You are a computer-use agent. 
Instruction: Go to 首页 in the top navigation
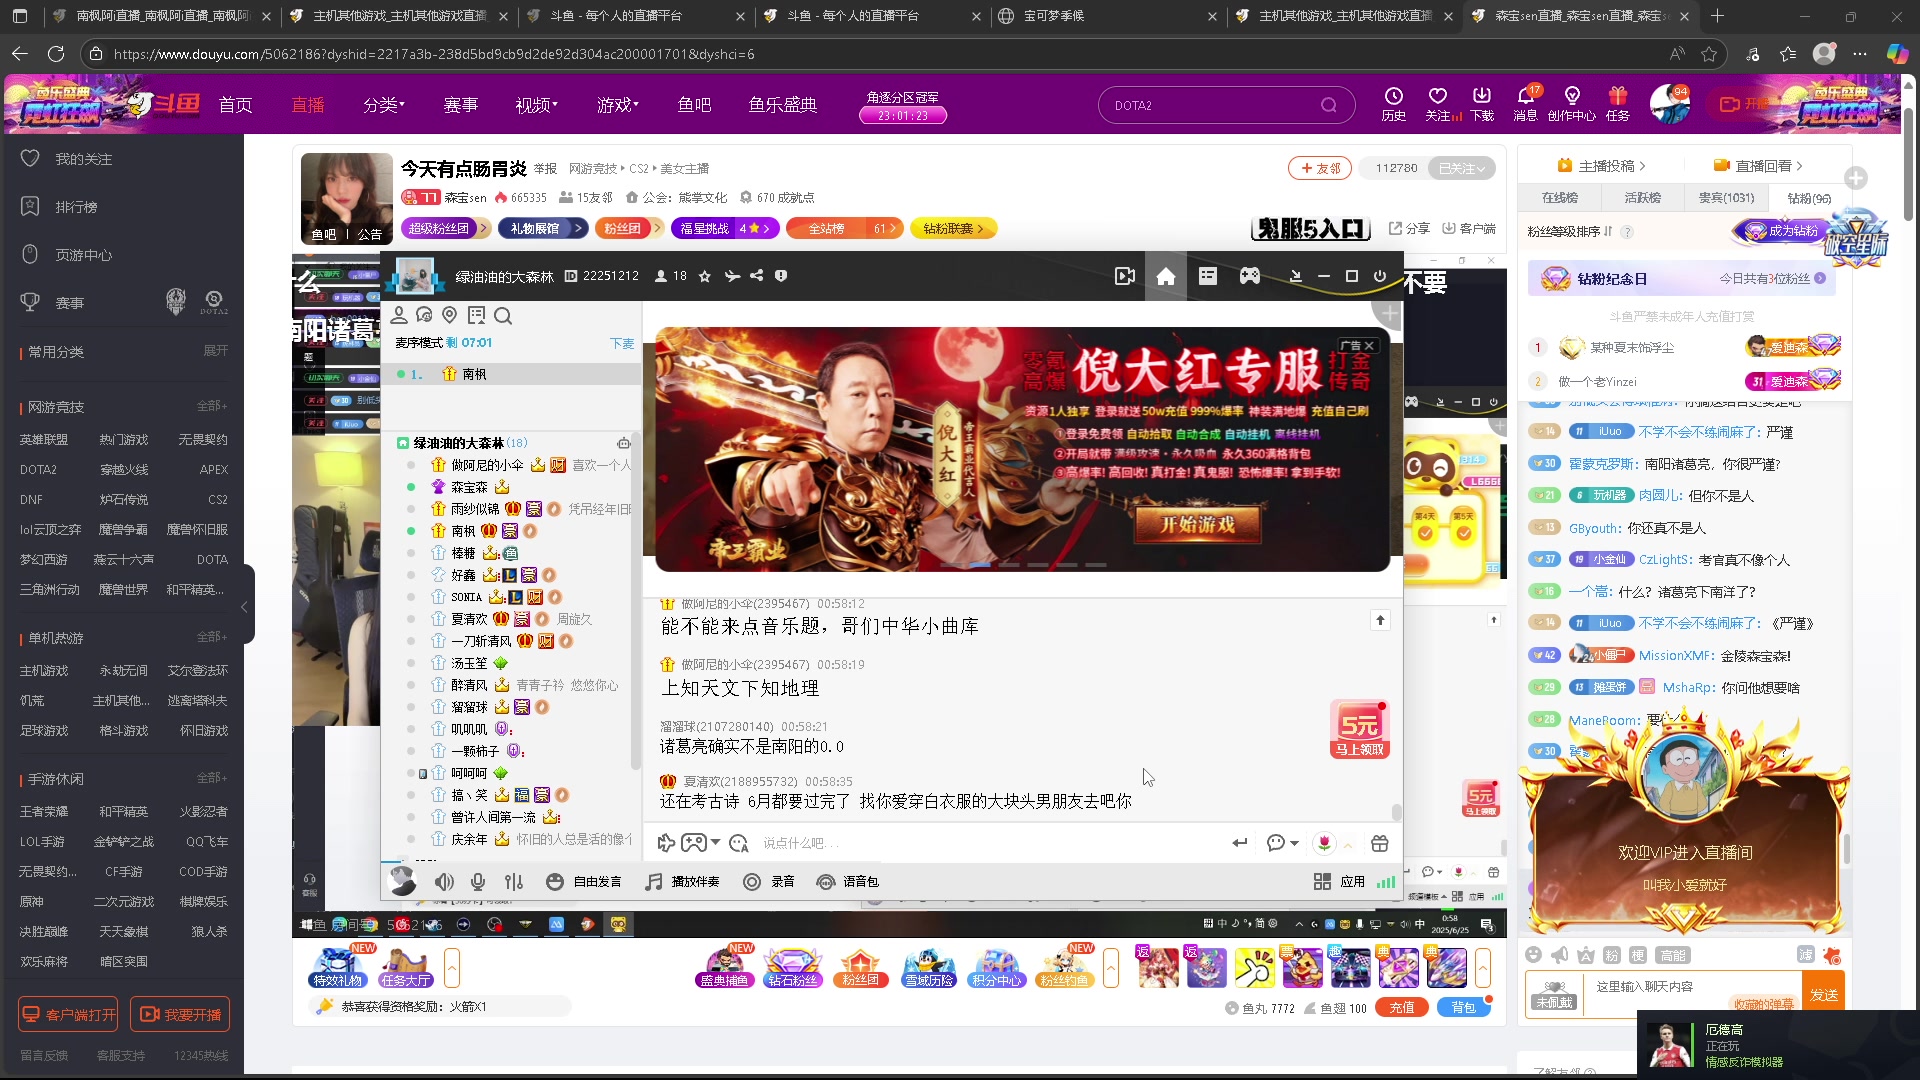point(236,105)
